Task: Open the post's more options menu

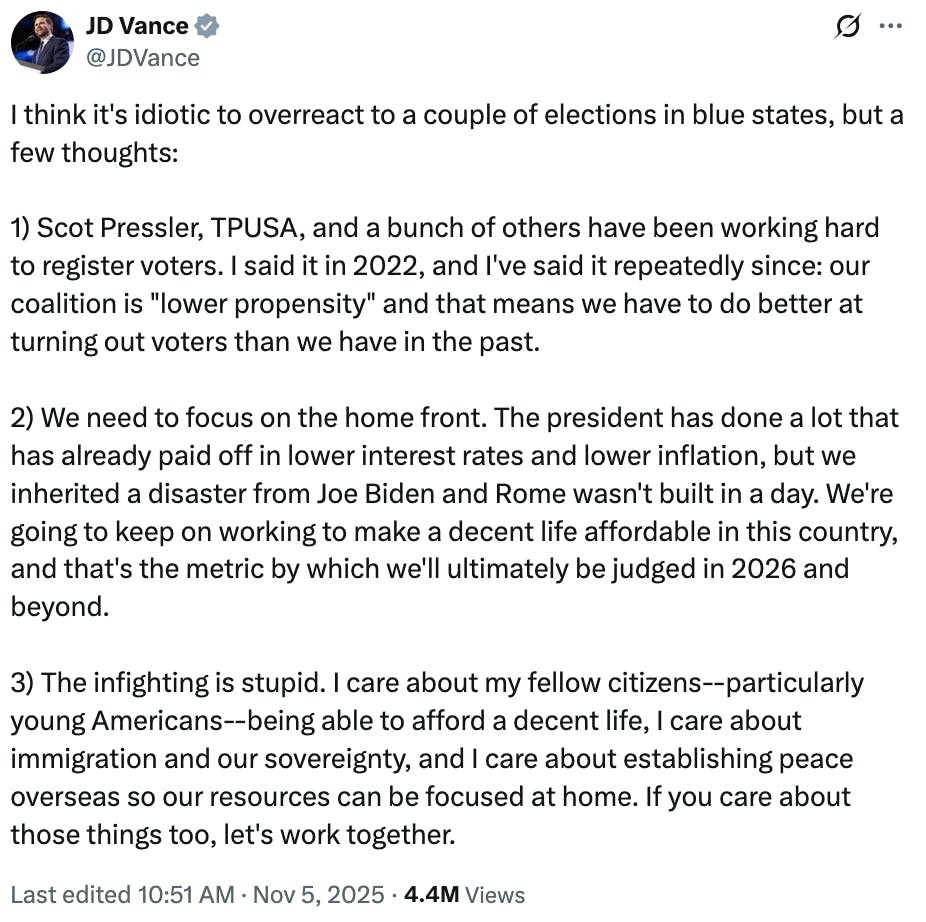Action: tap(891, 27)
